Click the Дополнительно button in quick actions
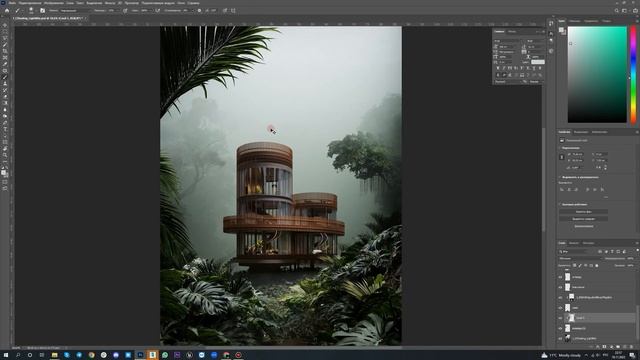This screenshot has width=640, height=360. click(x=584, y=226)
